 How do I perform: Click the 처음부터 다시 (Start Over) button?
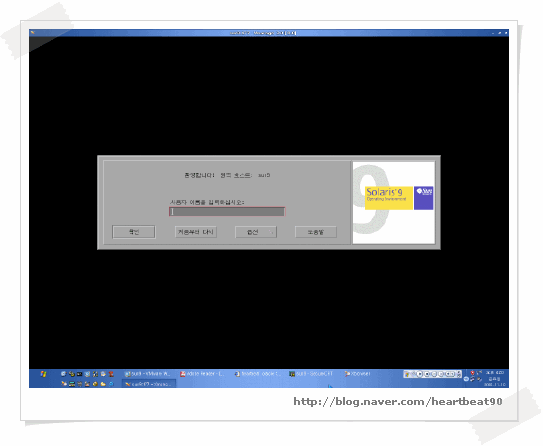tap(196, 232)
